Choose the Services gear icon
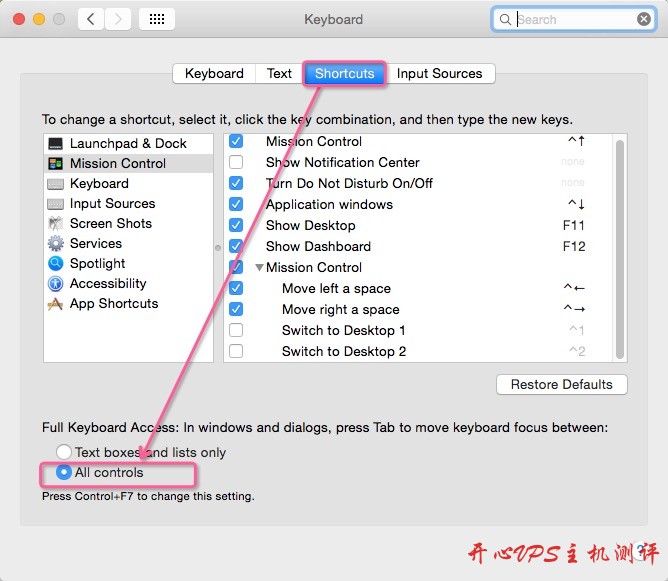 coord(55,244)
